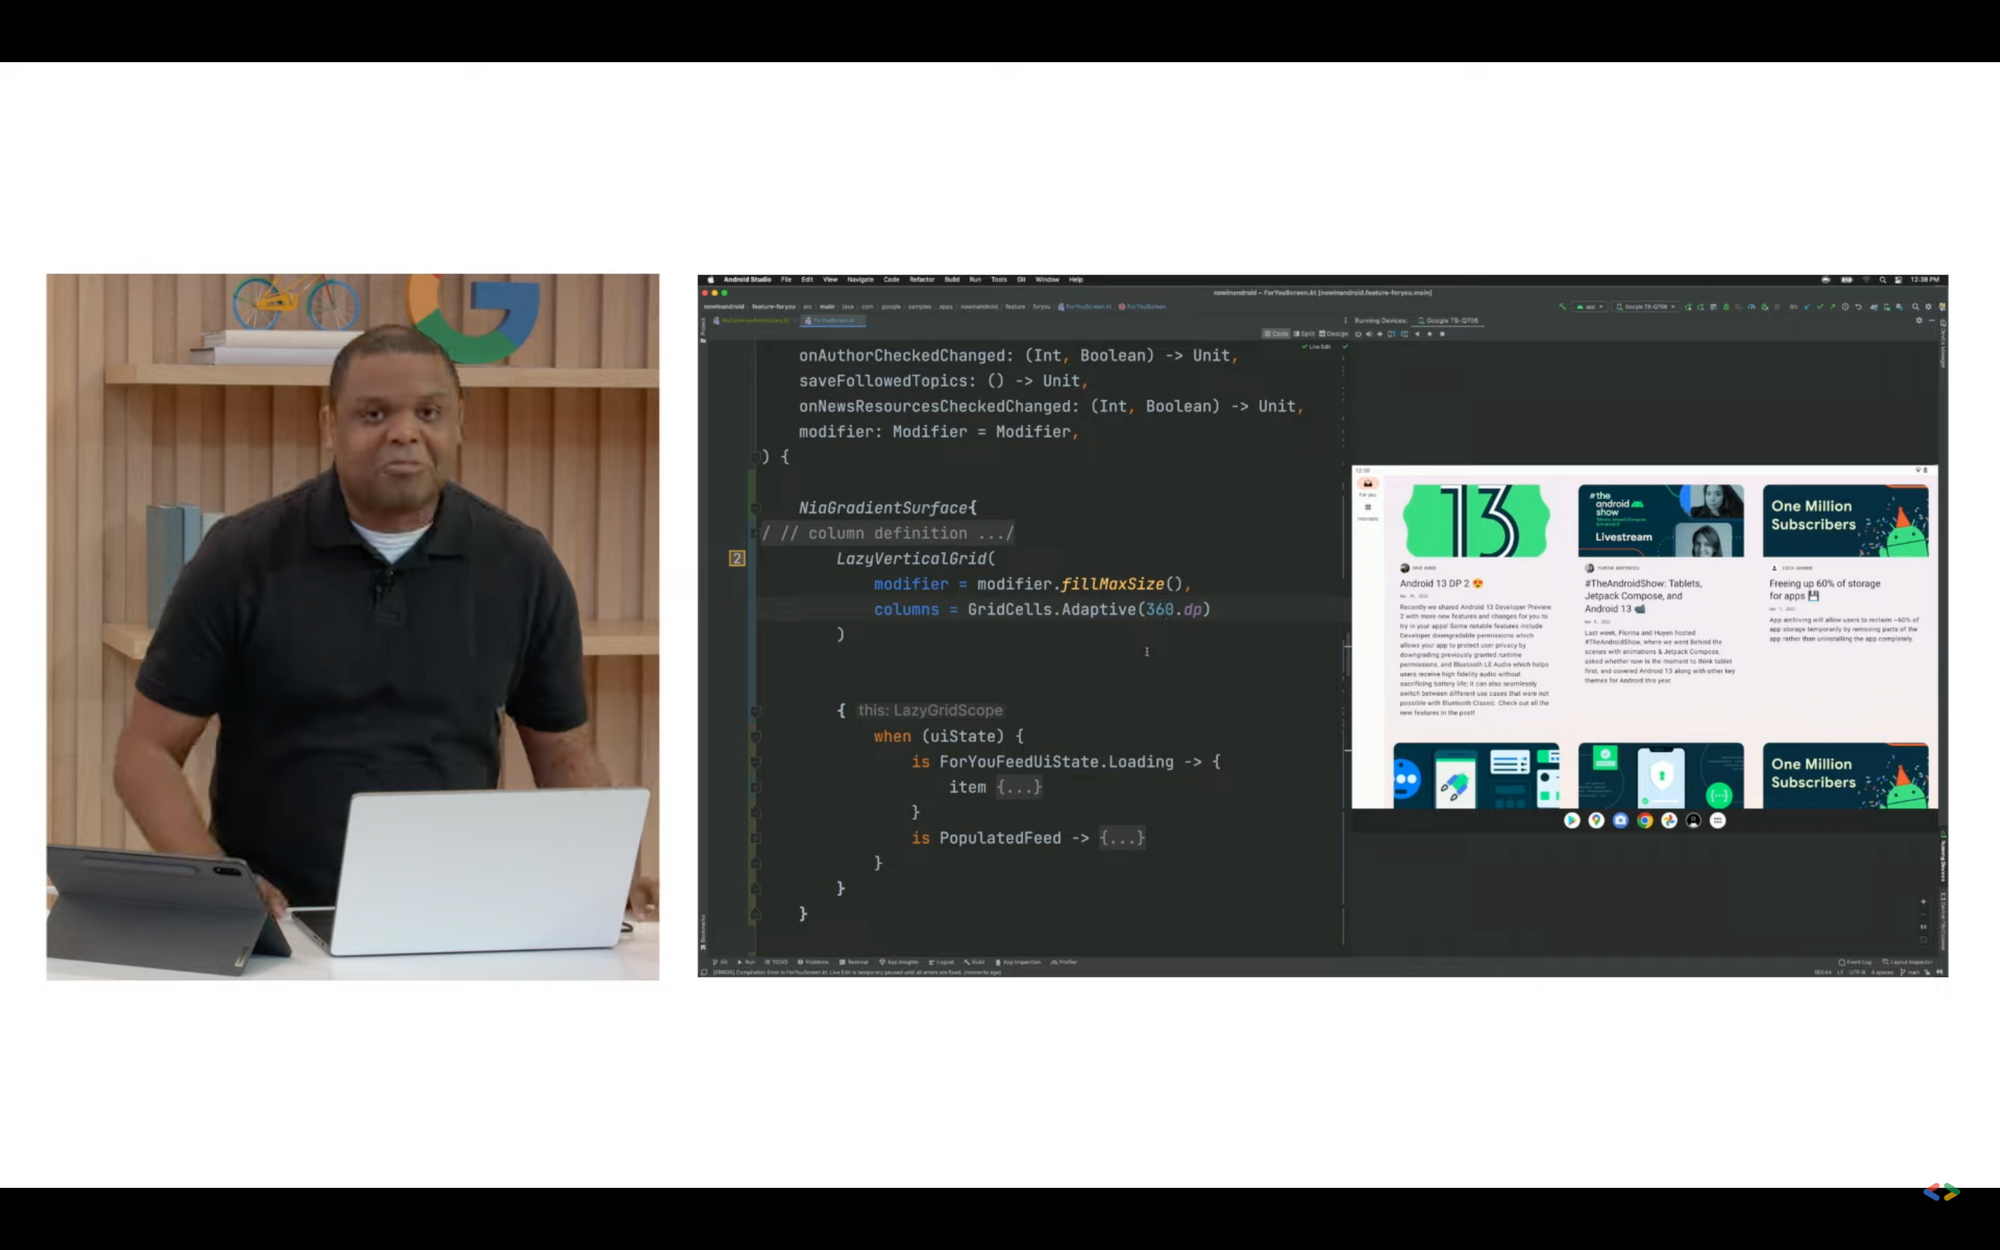Click the Play Store icon in emulator taskbar
Viewport: 2000px width, 1250px height.
[1572, 820]
